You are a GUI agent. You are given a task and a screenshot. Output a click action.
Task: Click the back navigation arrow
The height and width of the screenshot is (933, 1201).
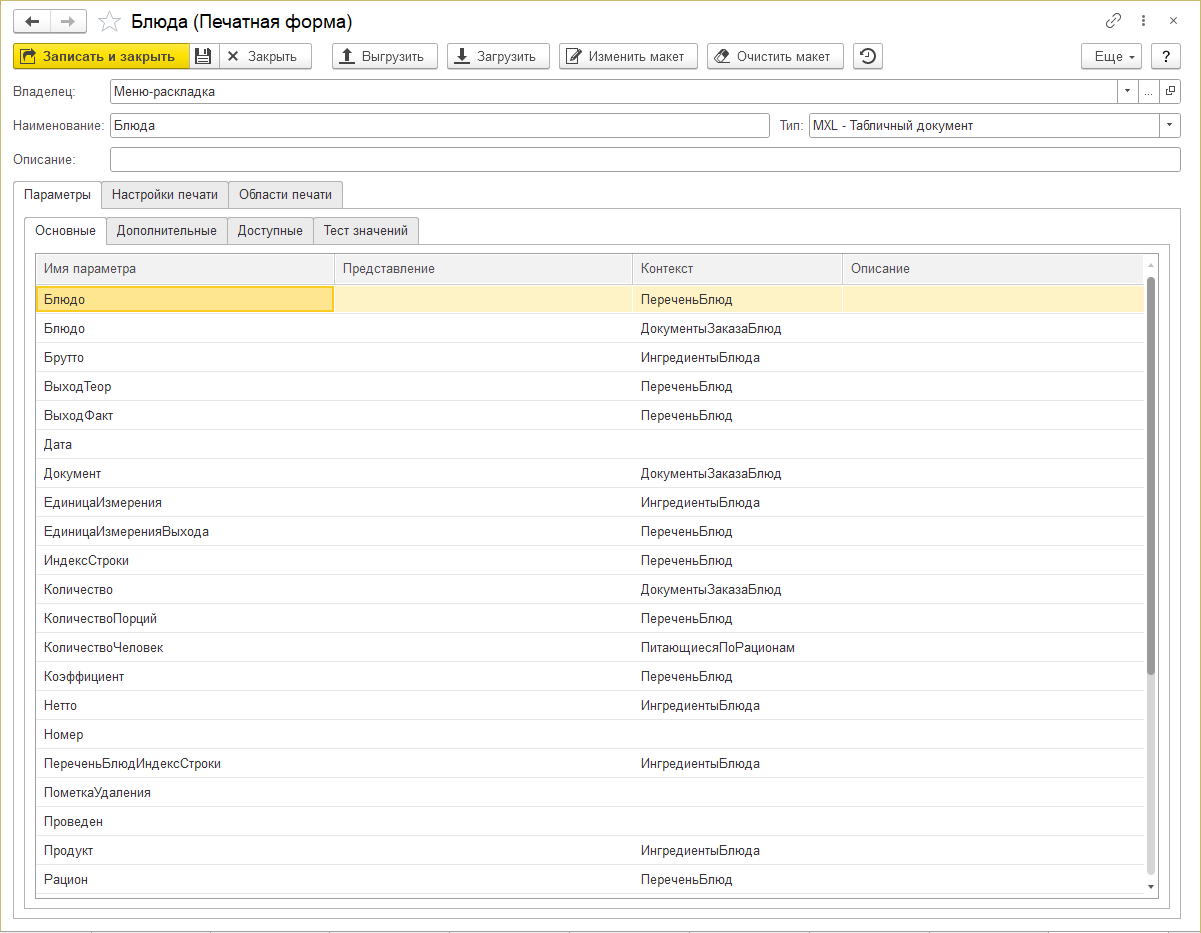pyautogui.click(x=32, y=21)
